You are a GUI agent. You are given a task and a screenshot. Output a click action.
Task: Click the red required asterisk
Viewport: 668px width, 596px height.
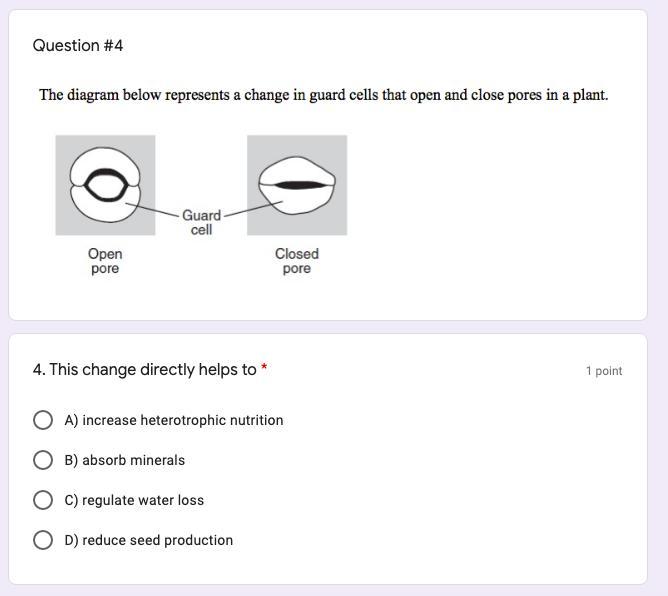[x=264, y=369]
